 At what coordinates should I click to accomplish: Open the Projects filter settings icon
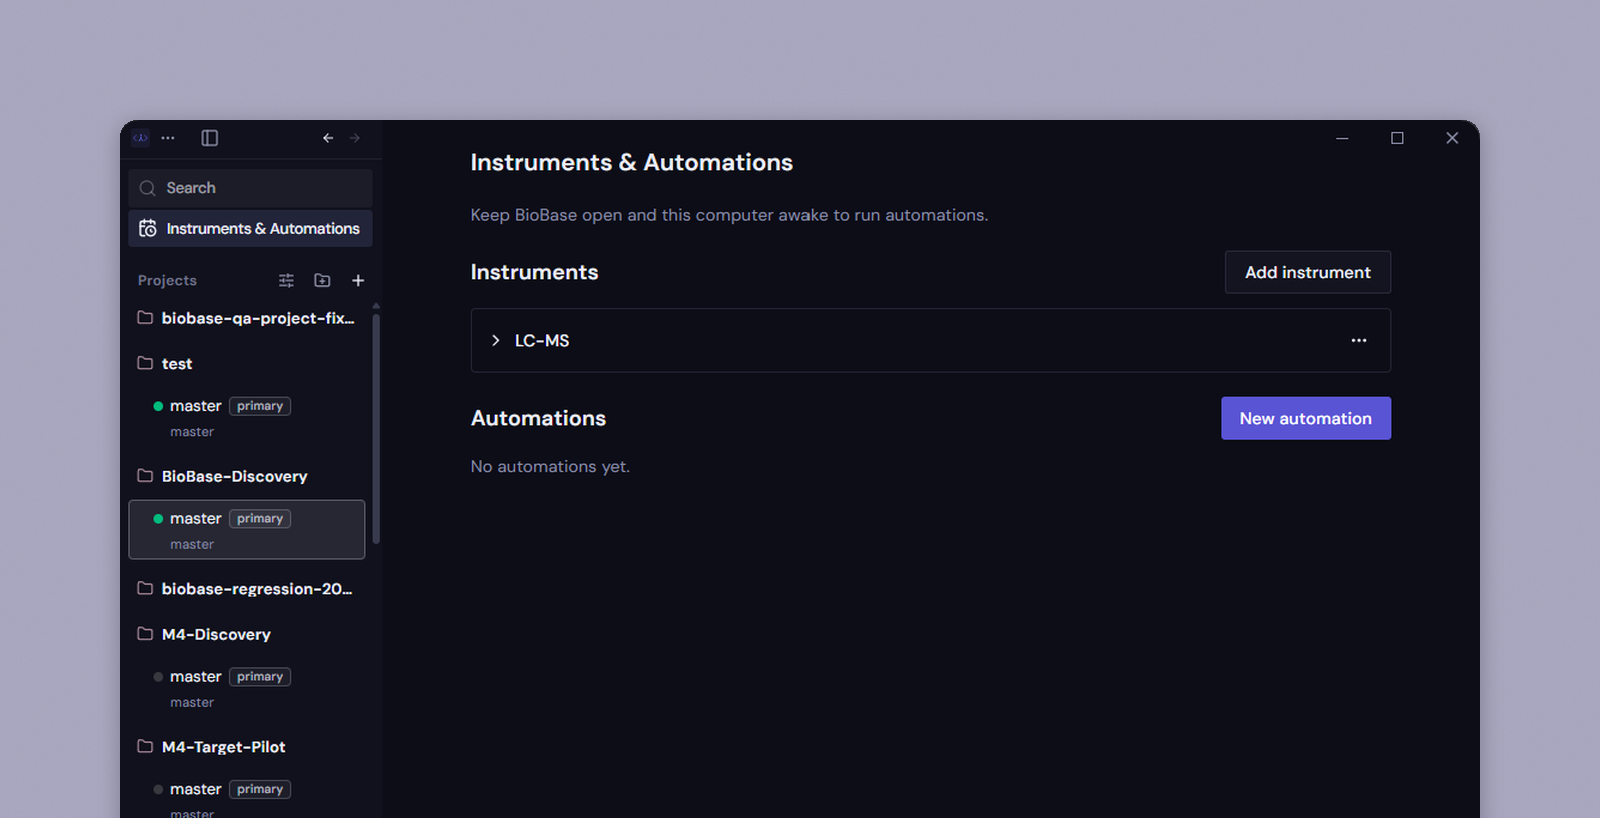286,281
